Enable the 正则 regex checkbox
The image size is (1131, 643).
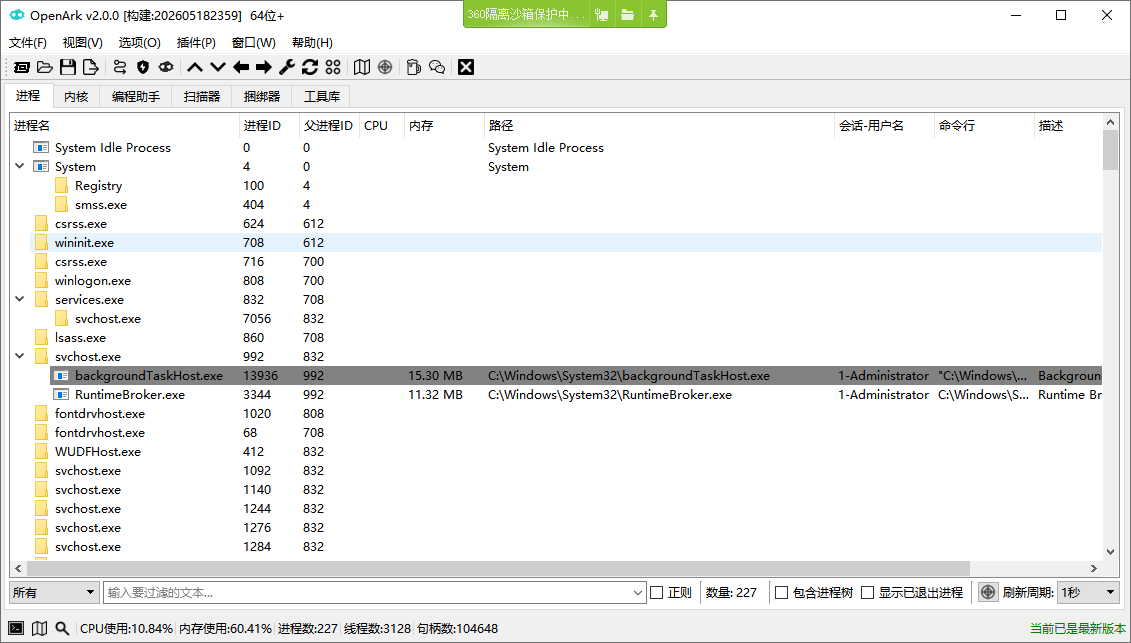click(x=656, y=592)
